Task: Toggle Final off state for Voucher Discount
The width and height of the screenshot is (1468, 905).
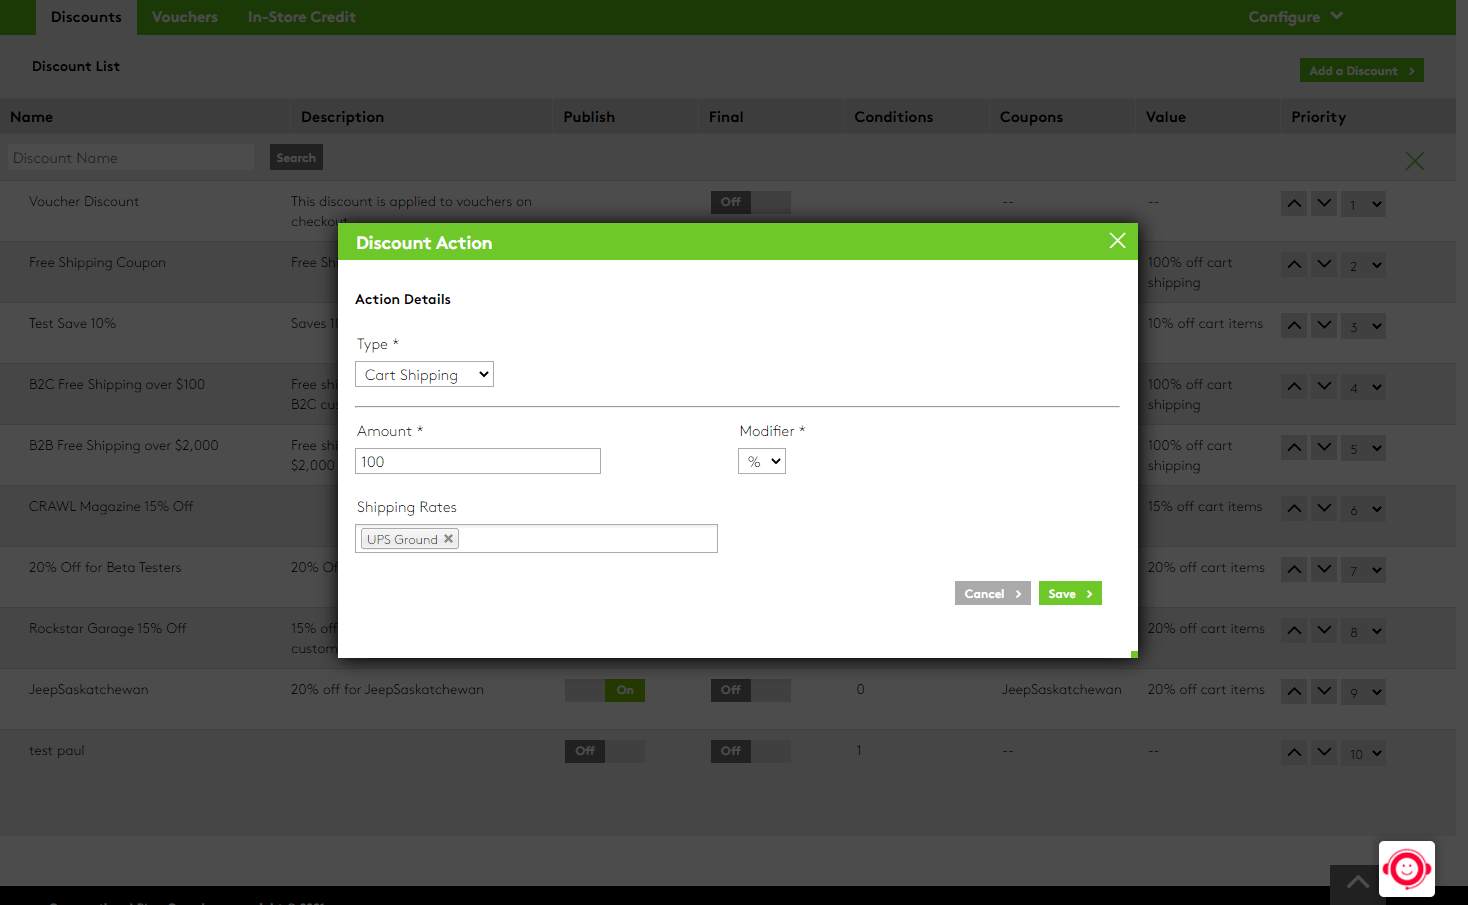Action: point(750,202)
